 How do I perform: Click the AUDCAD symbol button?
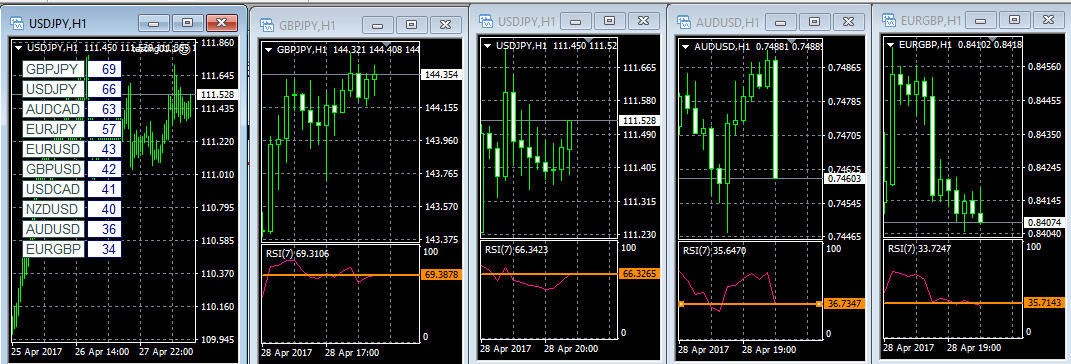click(x=54, y=109)
